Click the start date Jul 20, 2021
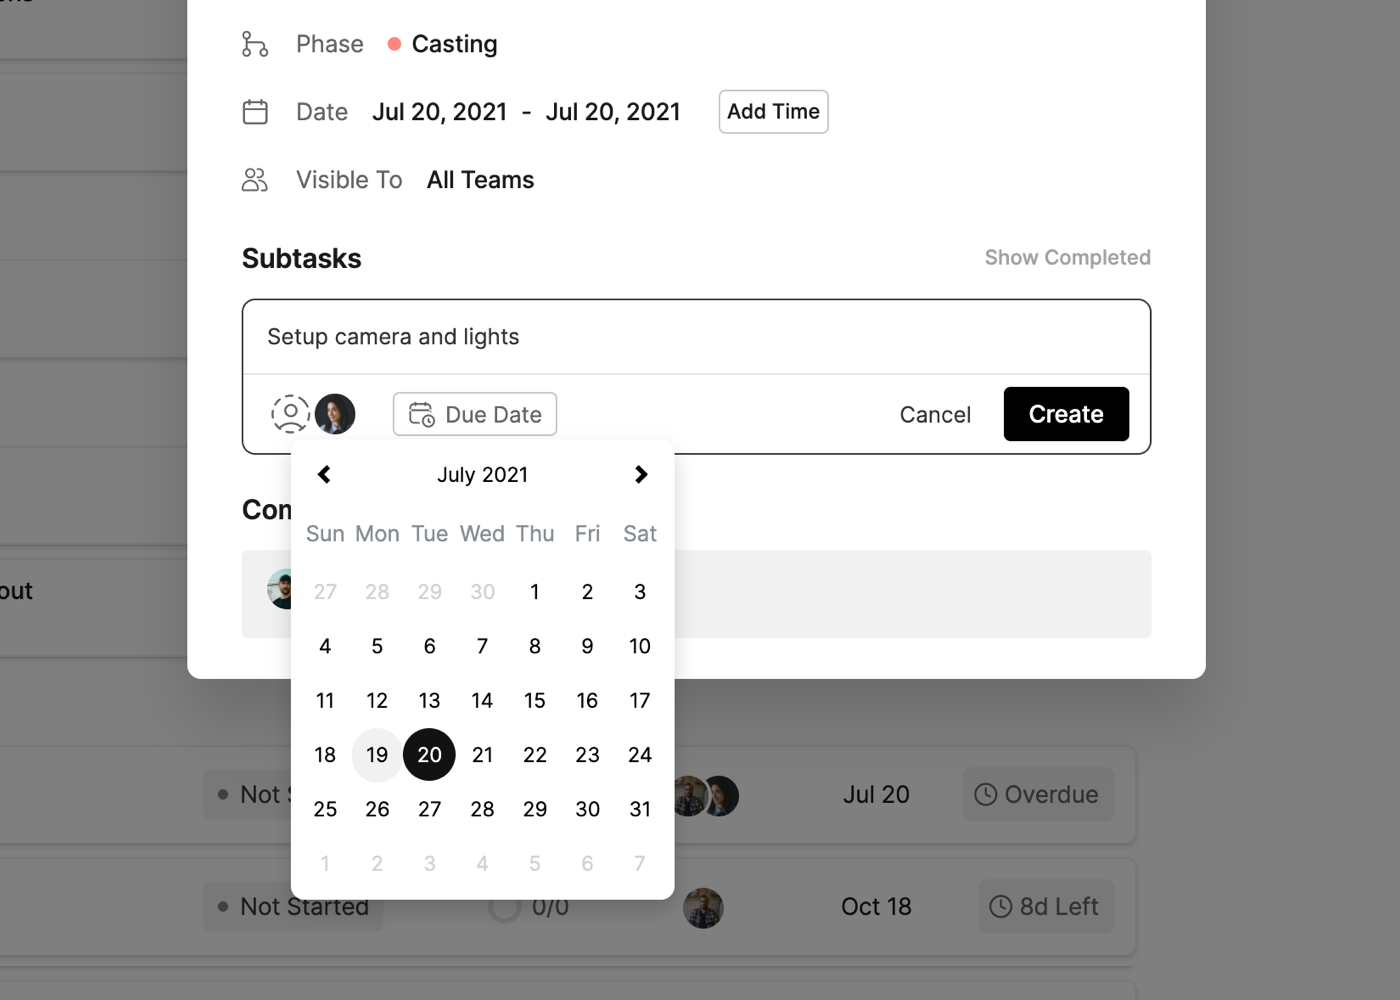The image size is (1400, 1000). click(439, 112)
